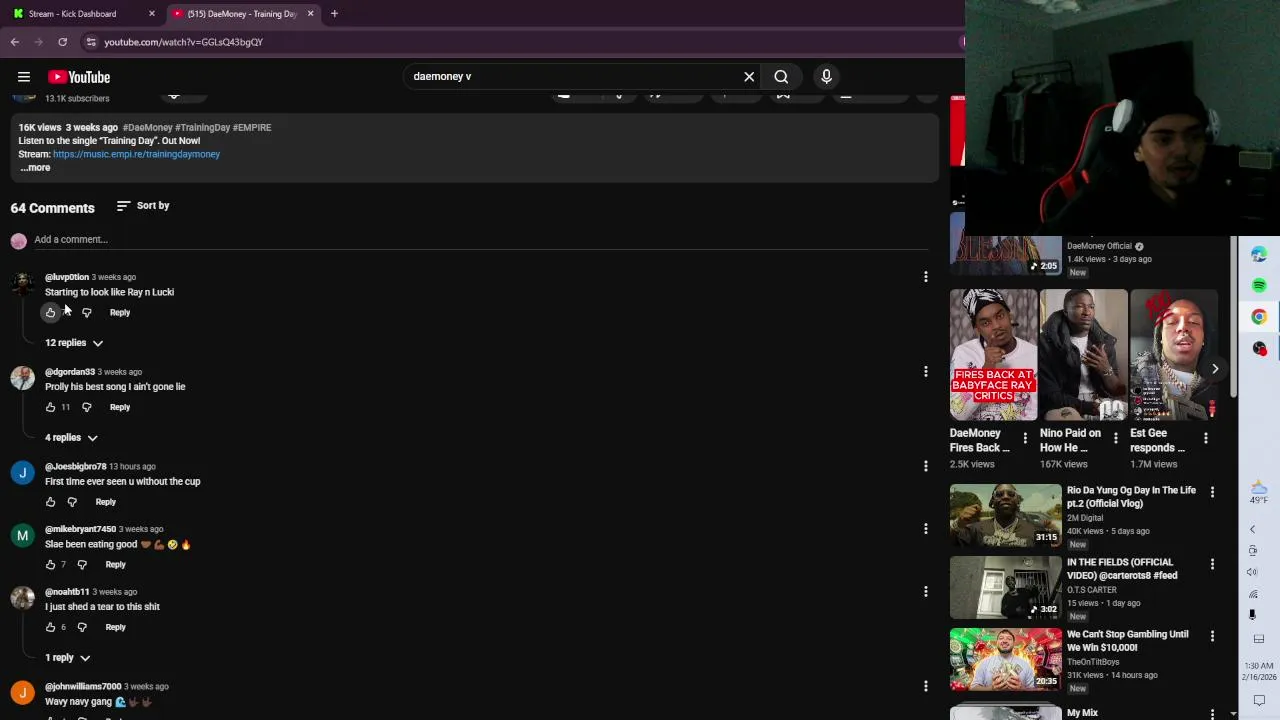The image size is (1280, 720).
Task: Expand the 12 replies thread
Action: [x=74, y=343]
